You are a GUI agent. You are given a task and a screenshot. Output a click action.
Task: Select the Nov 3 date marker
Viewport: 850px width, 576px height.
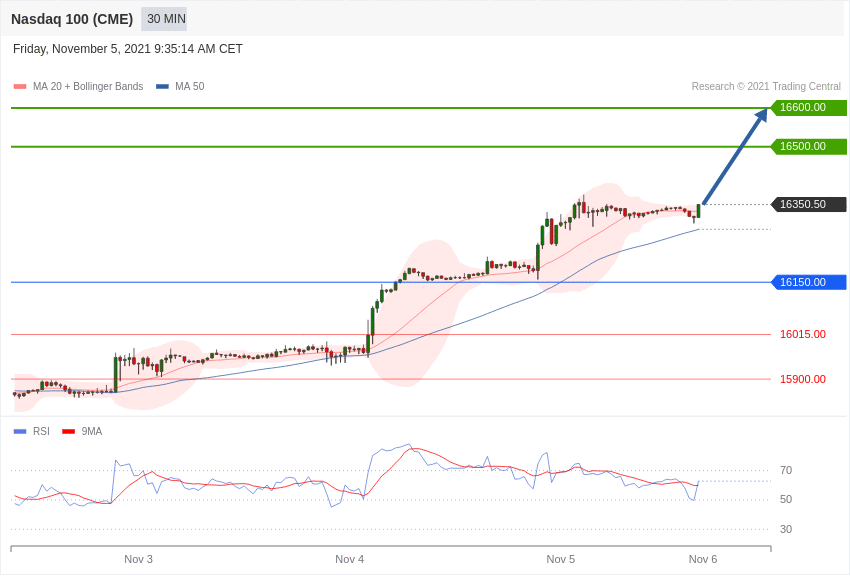point(138,560)
